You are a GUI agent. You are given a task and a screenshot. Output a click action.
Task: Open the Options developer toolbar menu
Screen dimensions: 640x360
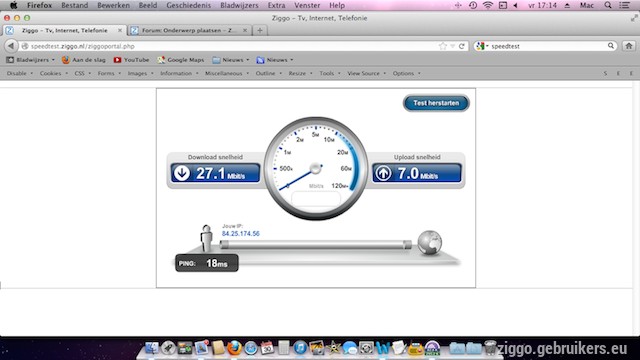point(407,73)
